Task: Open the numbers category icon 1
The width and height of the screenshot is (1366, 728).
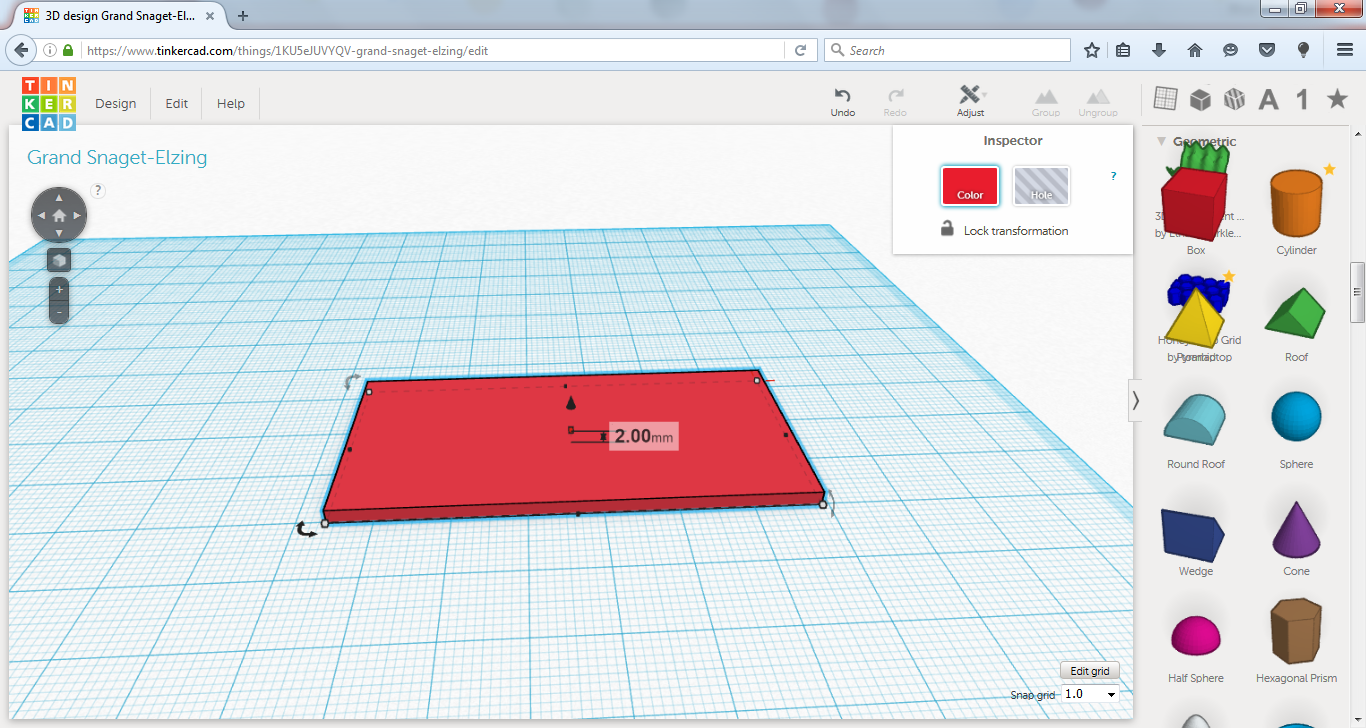Action: click(1302, 99)
